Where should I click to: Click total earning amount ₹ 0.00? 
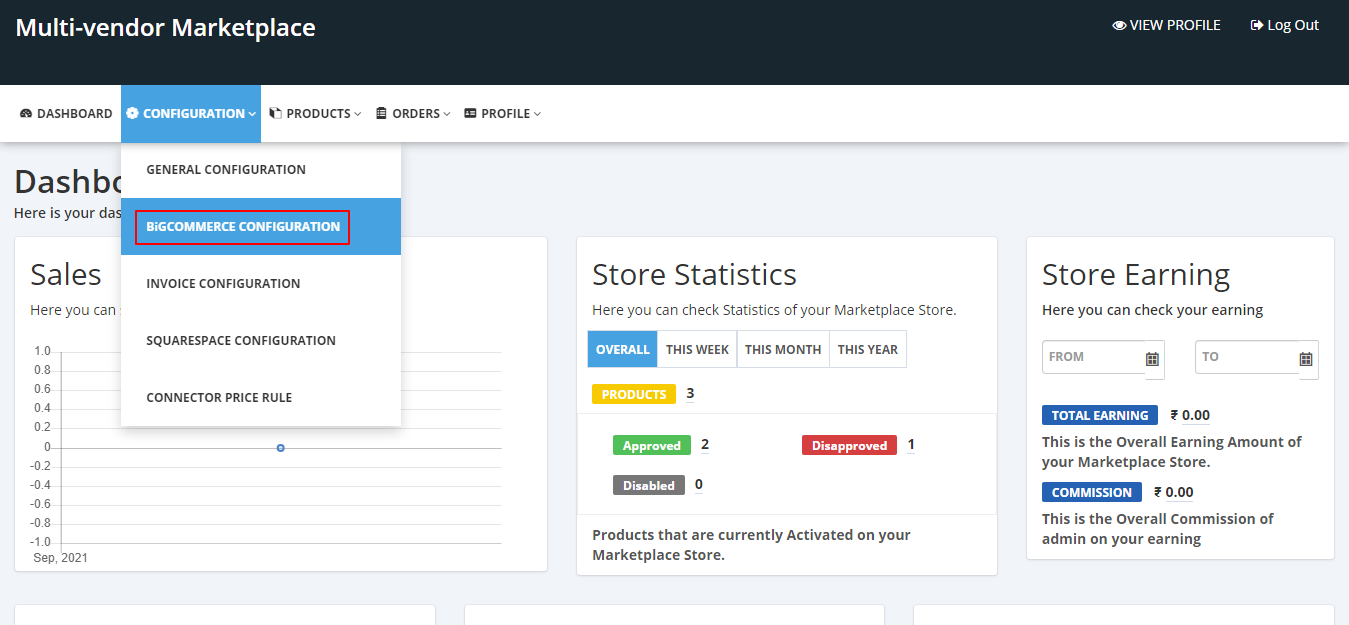1190,415
